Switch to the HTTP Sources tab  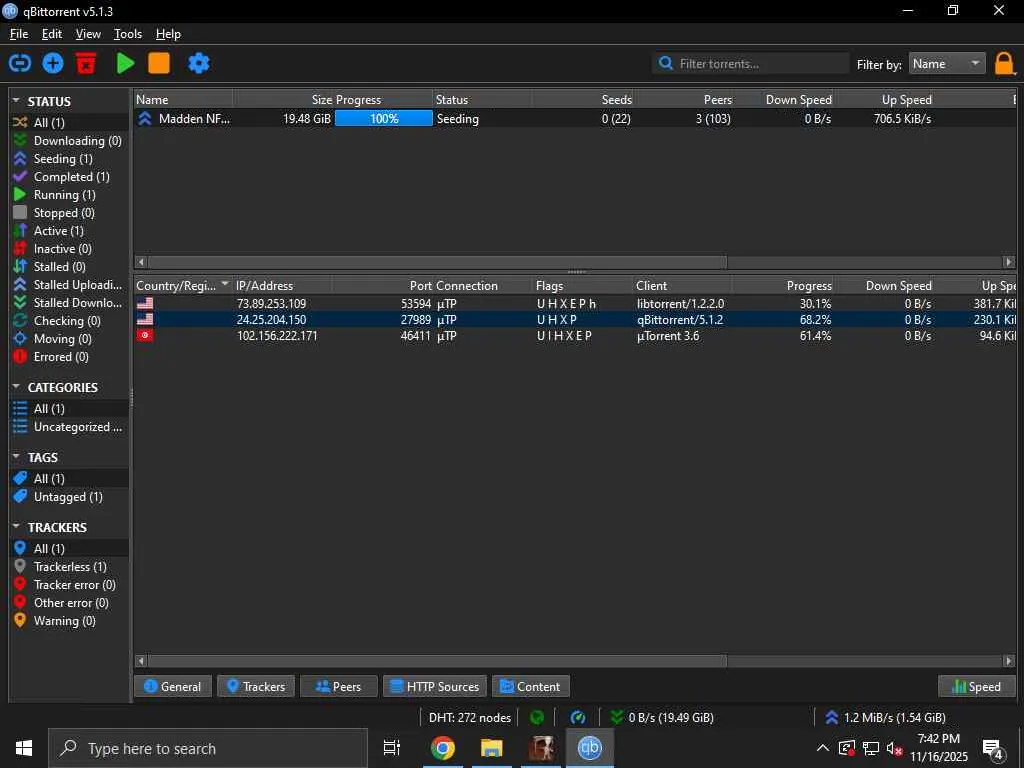[435, 686]
